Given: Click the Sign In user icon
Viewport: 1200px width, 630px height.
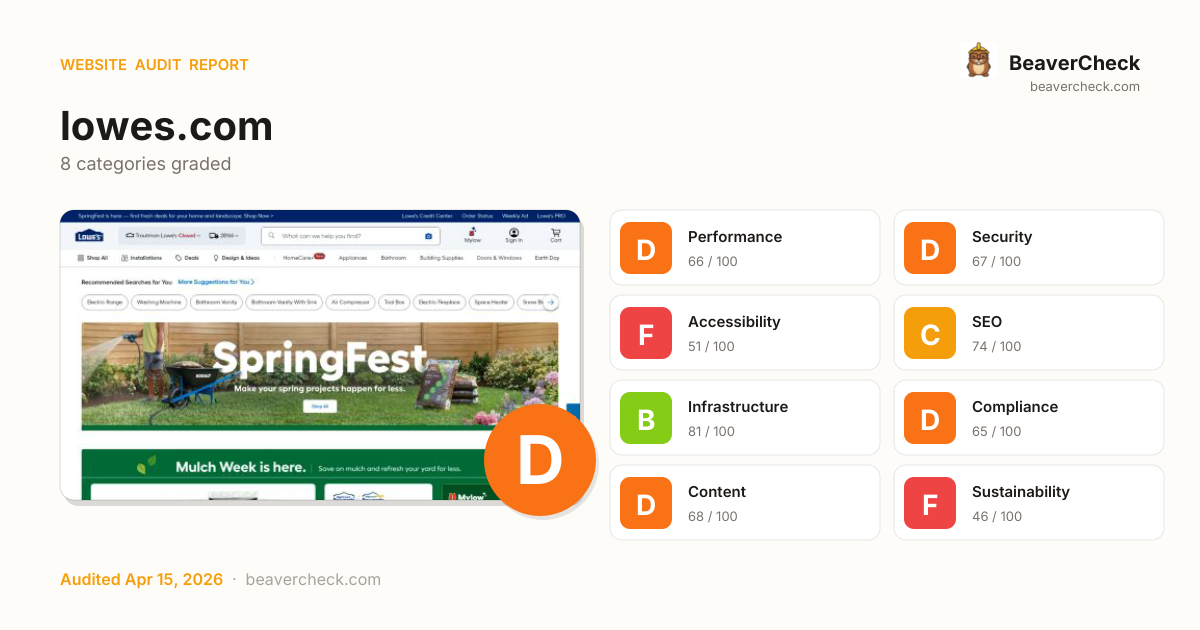Looking at the screenshot, I should (513, 236).
